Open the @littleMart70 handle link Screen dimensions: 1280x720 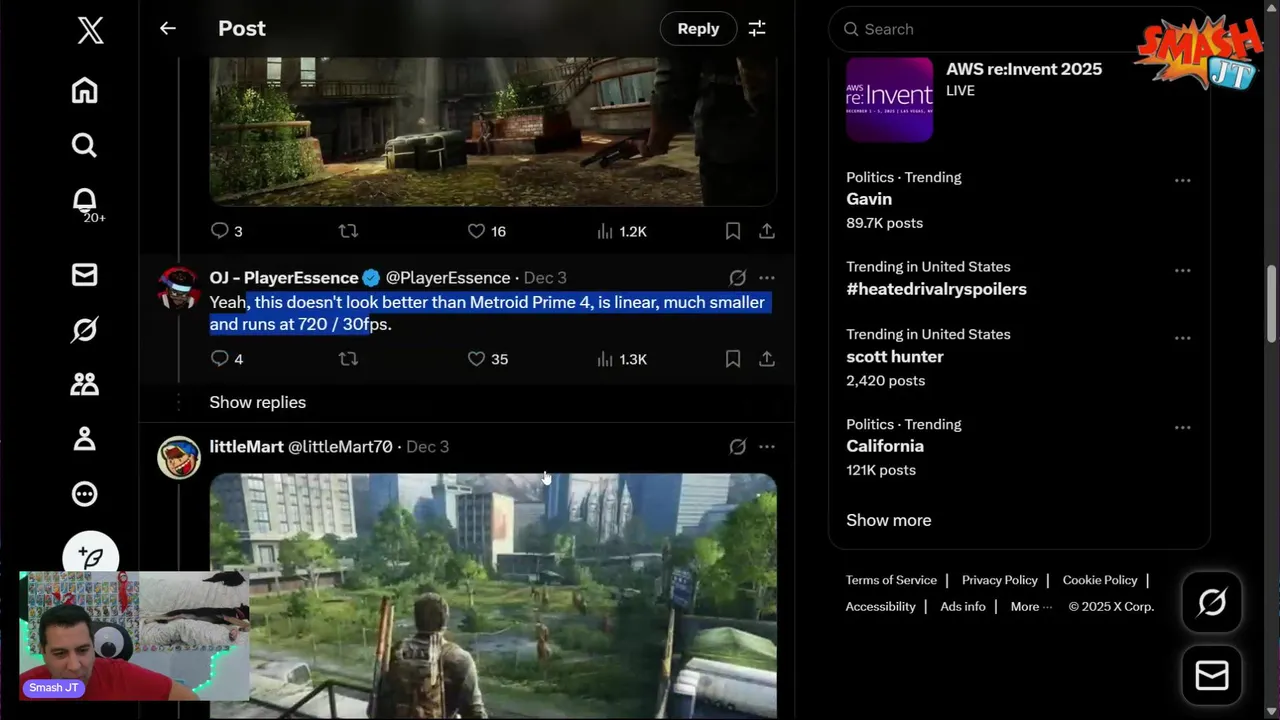pyautogui.click(x=340, y=447)
